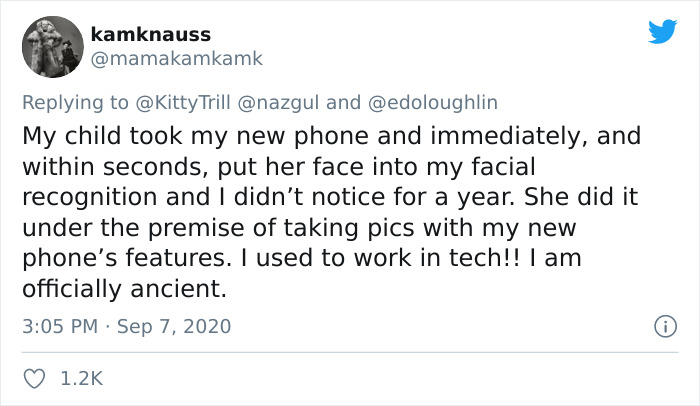The image size is (700, 406).
Task: Follow the @edoloughlin mention link
Action: coord(433,103)
